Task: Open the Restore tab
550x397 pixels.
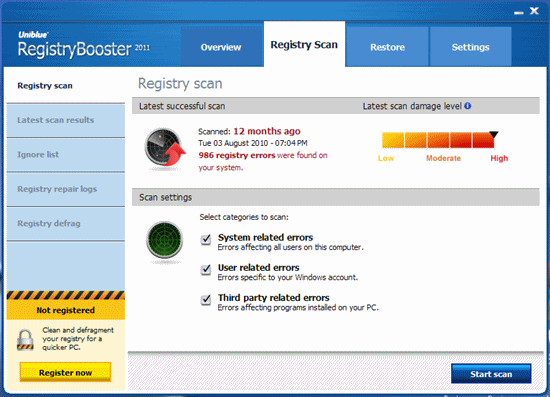Action: (x=387, y=47)
